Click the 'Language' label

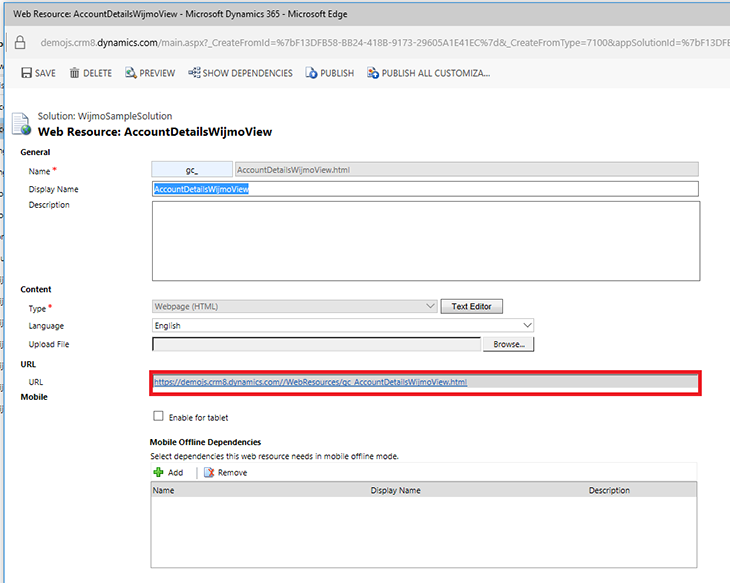(x=46, y=325)
